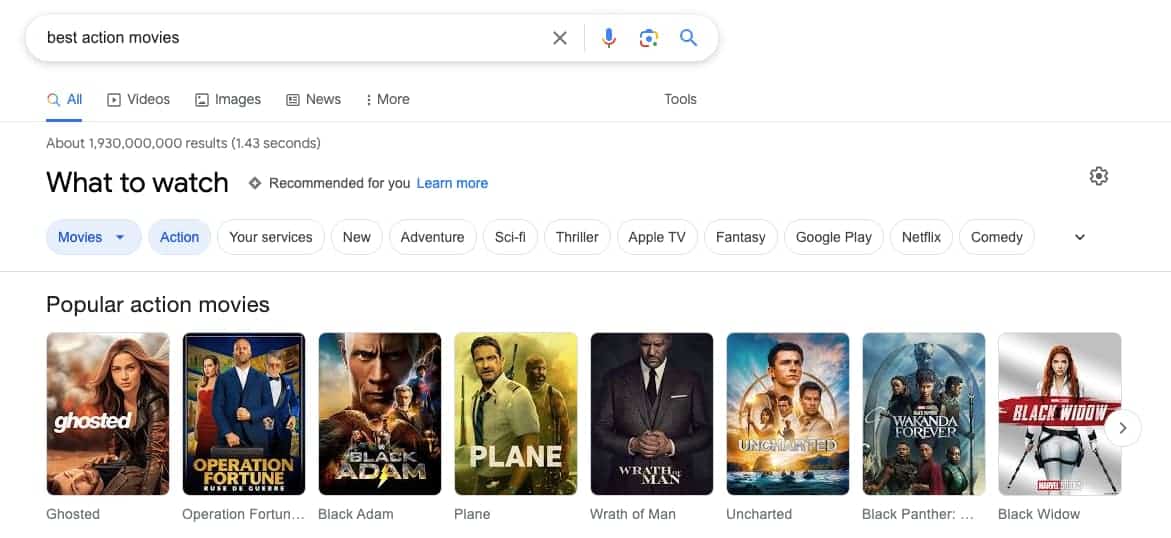
Task: Expand the filter chips with the chevron
Action: (x=1079, y=237)
